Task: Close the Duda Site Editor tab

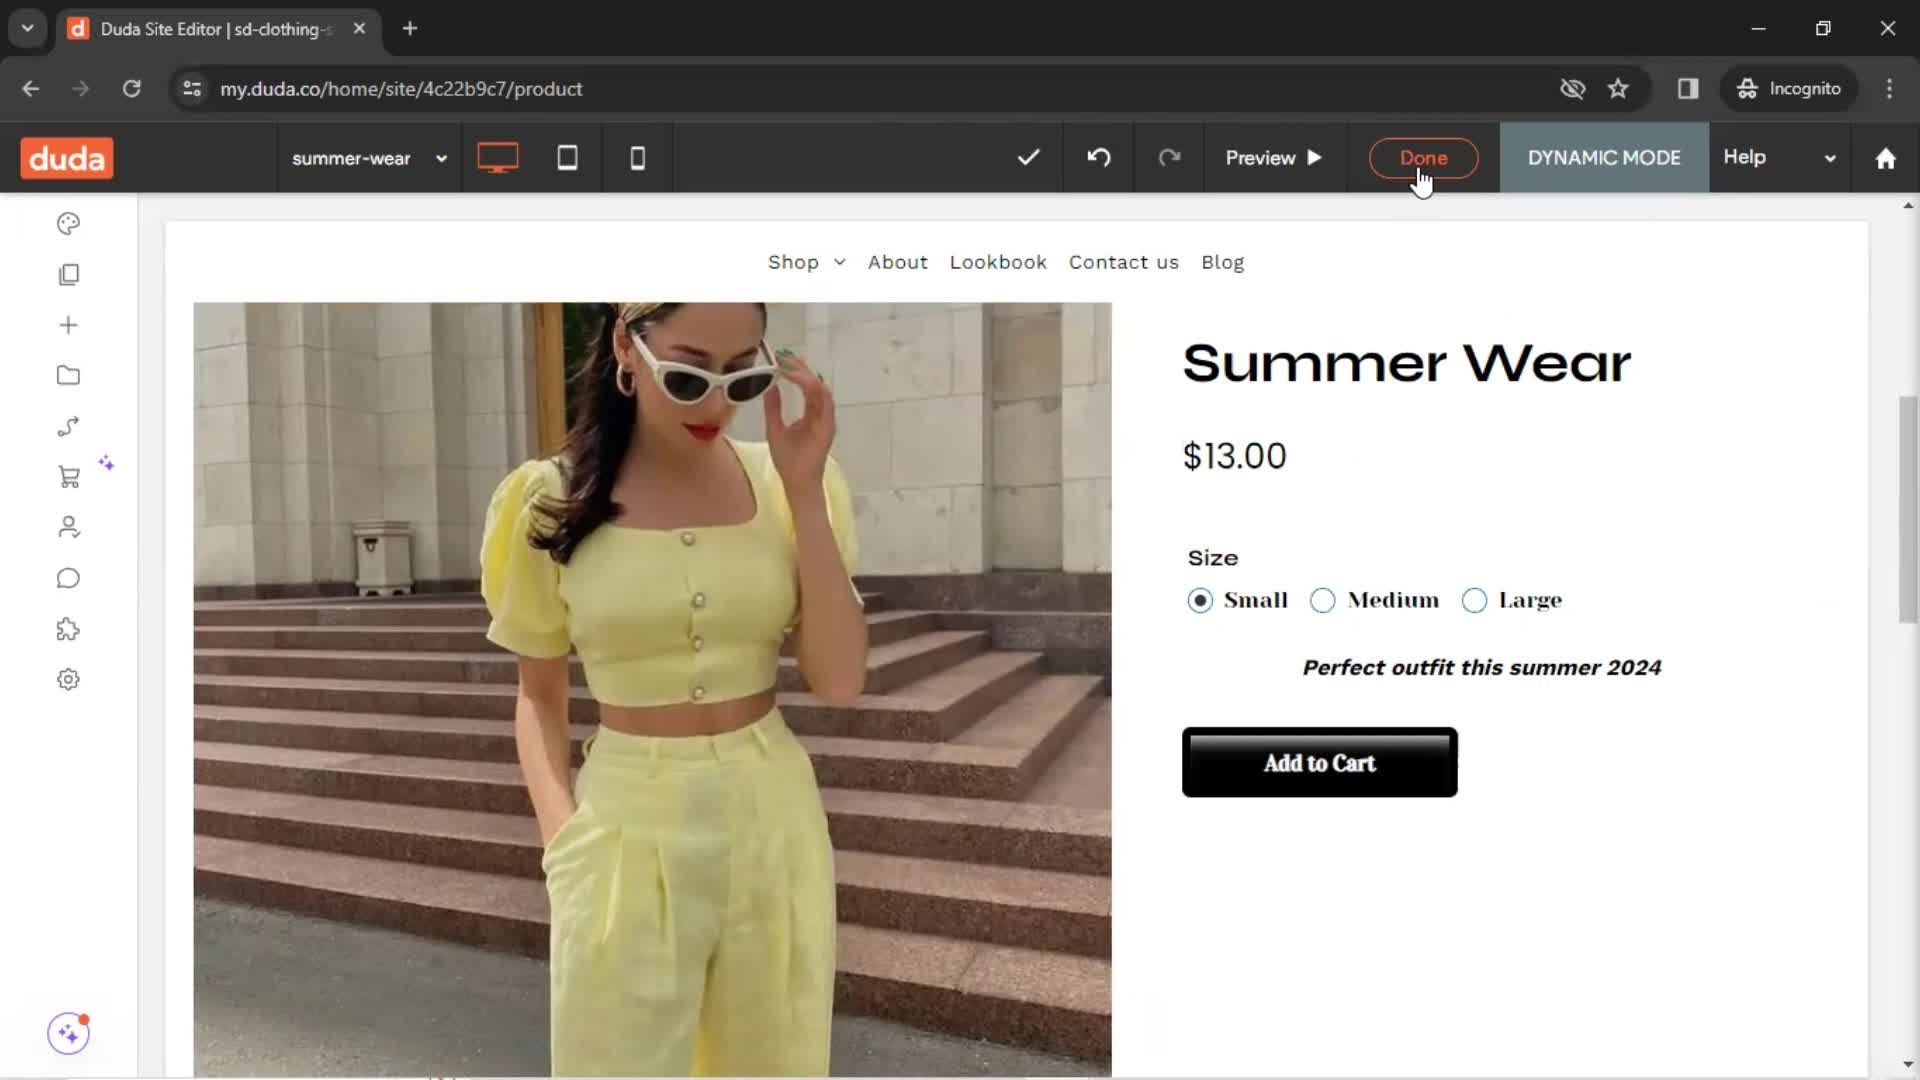Action: coord(359,28)
